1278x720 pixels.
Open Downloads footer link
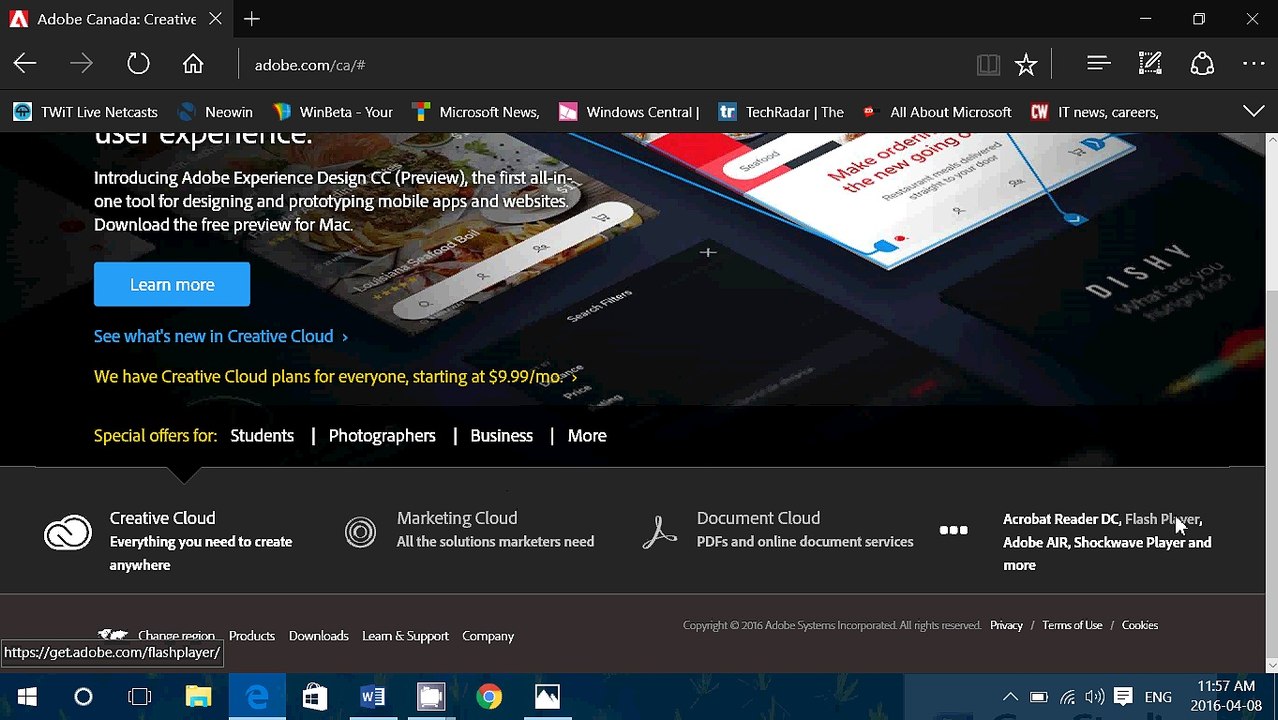(x=318, y=636)
